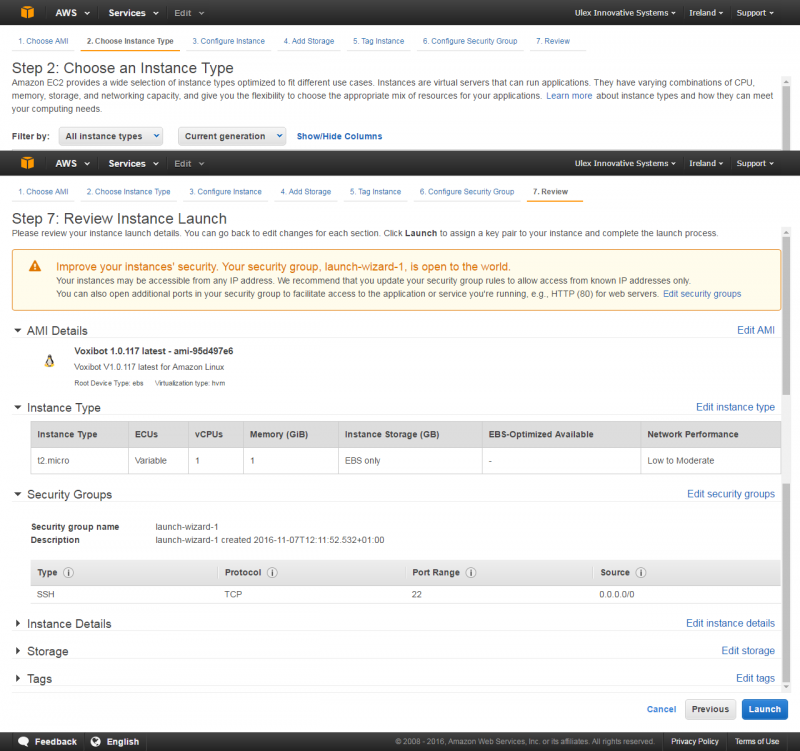Click the Show/Hide Columns link
Image resolution: width=800 pixels, height=751 pixels.
point(339,136)
